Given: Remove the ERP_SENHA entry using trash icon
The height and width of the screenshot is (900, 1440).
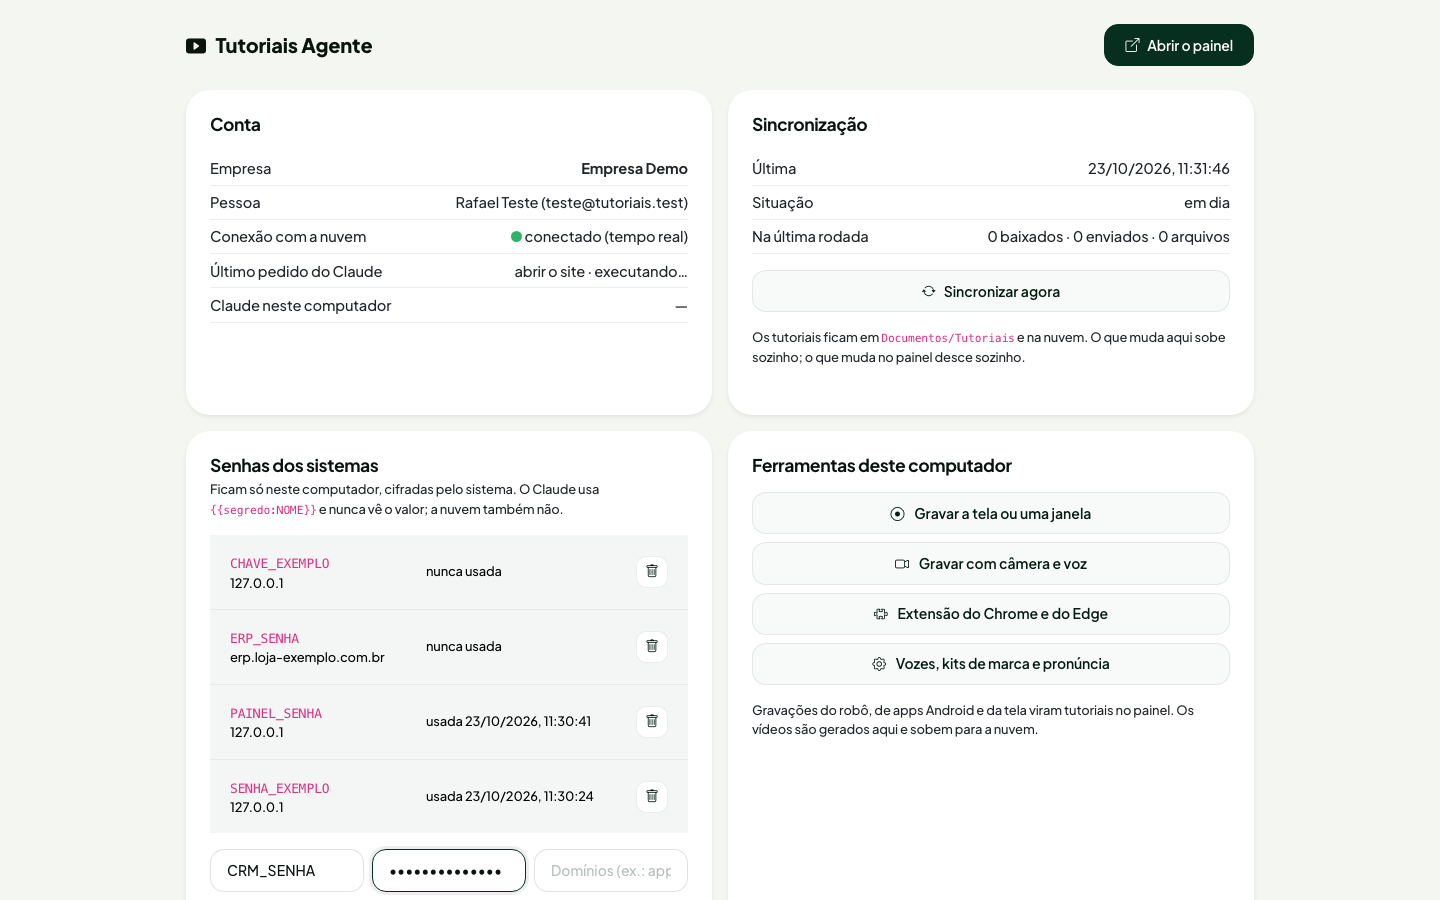Looking at the screenshot, I should click(x=652, y=647).
